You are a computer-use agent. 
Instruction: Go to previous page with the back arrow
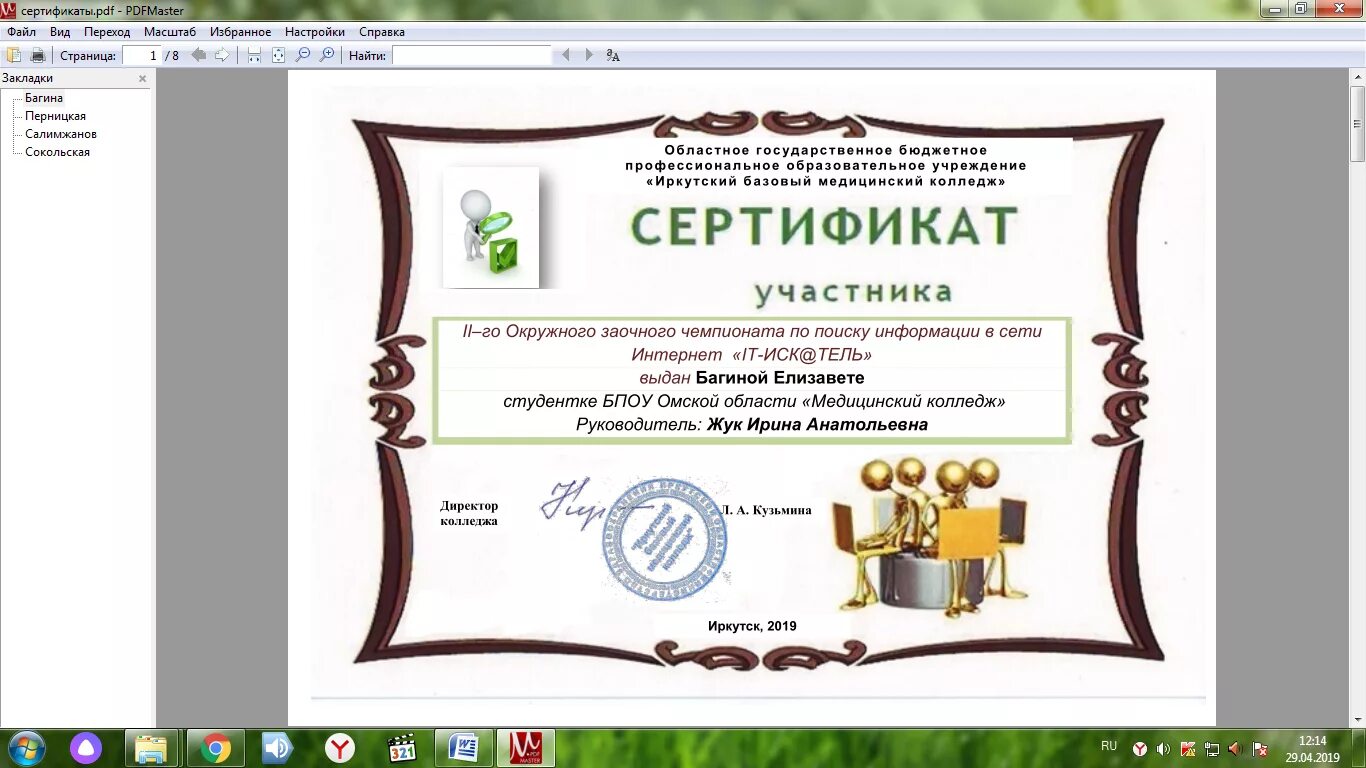click(198, 55)
